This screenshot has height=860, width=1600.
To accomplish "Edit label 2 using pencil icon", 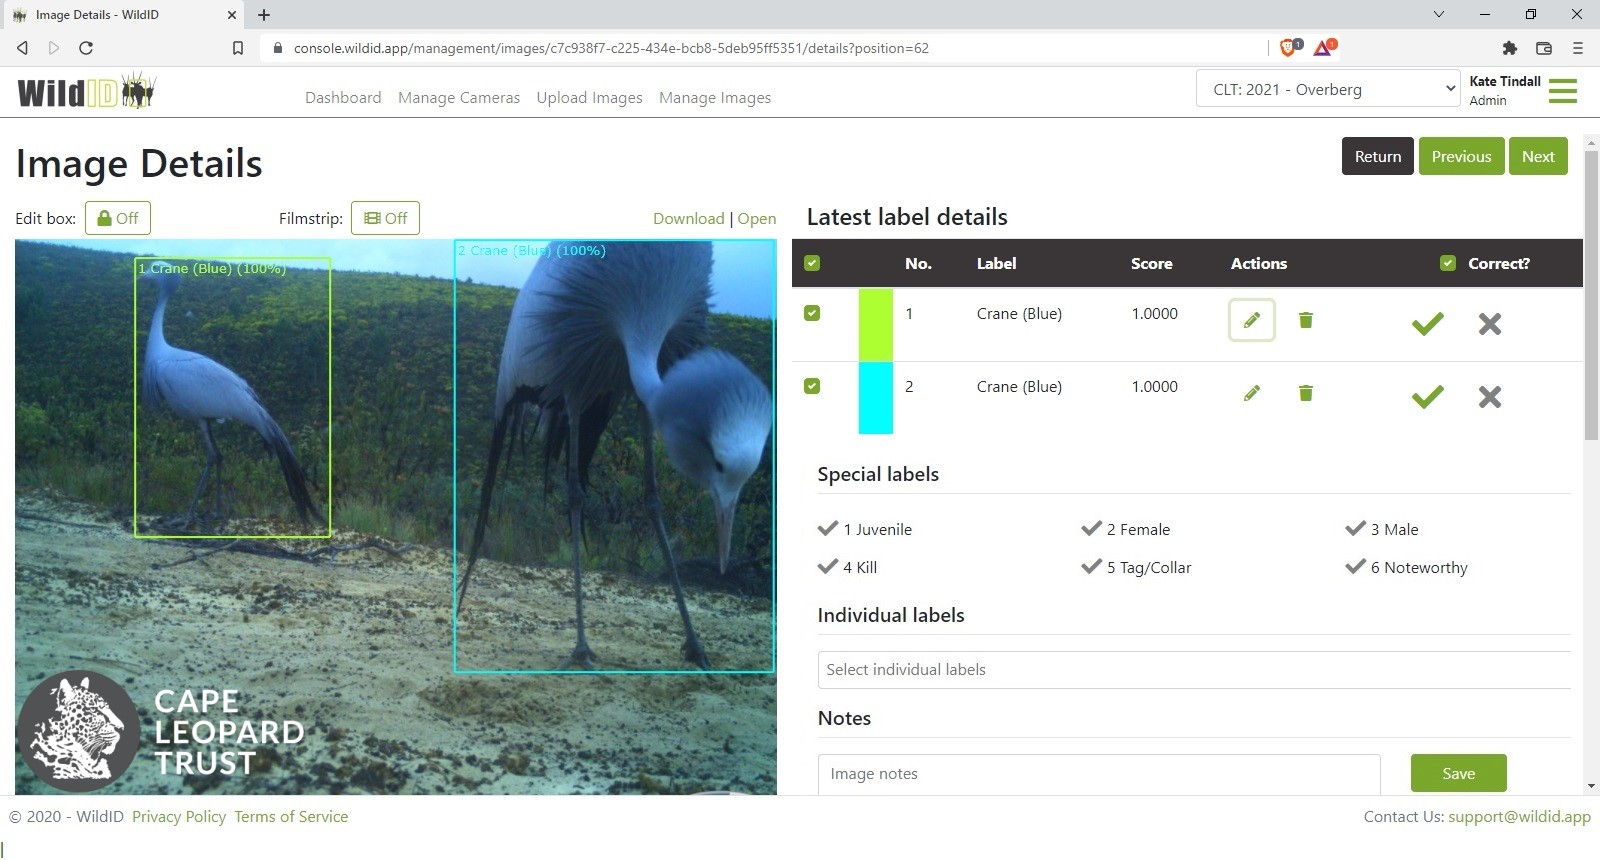I will 1251,393.
